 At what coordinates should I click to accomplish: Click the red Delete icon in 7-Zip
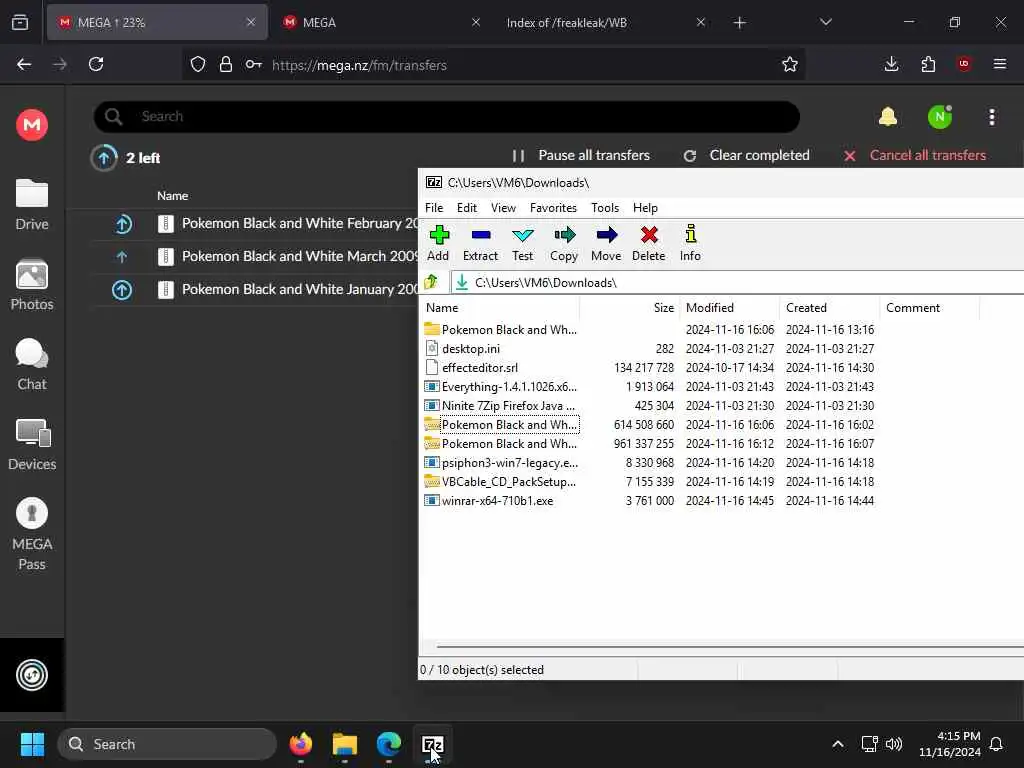pos(649,235)
